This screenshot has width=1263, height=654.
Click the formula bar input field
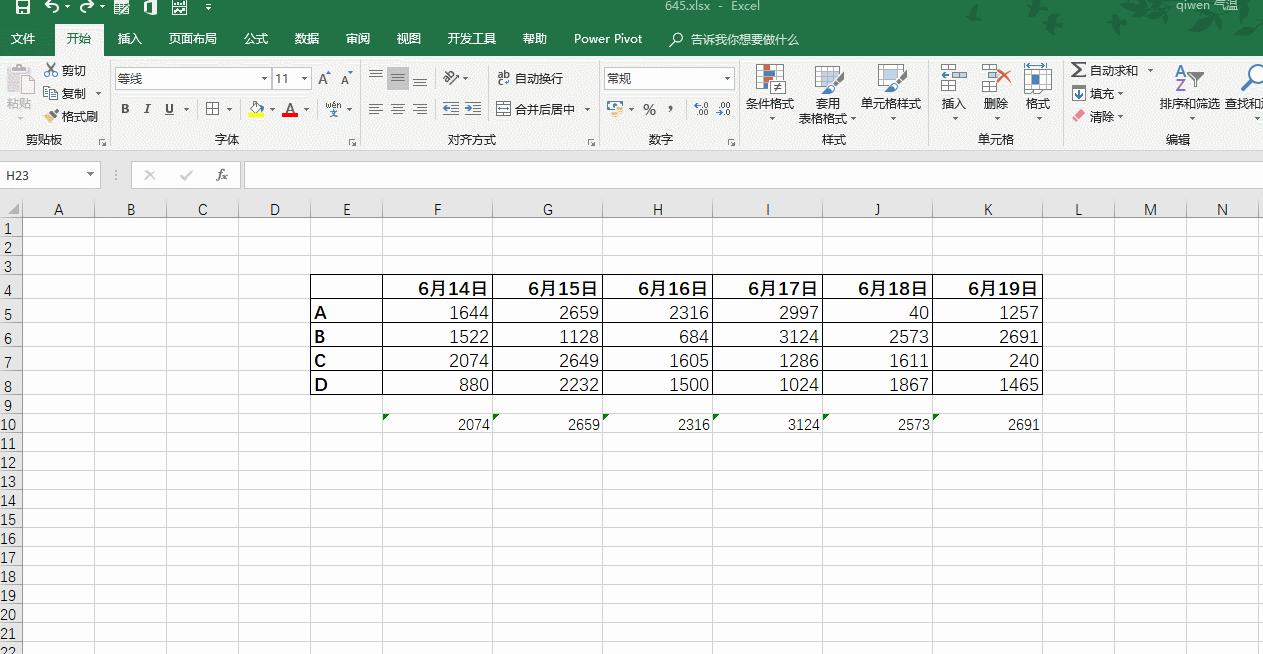click(753, 175)
